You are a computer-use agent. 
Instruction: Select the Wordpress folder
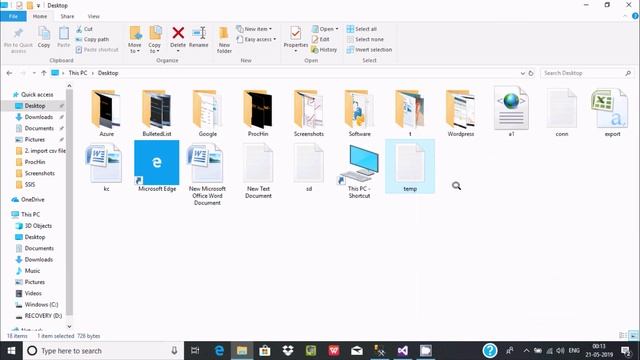tap(461, 113)
